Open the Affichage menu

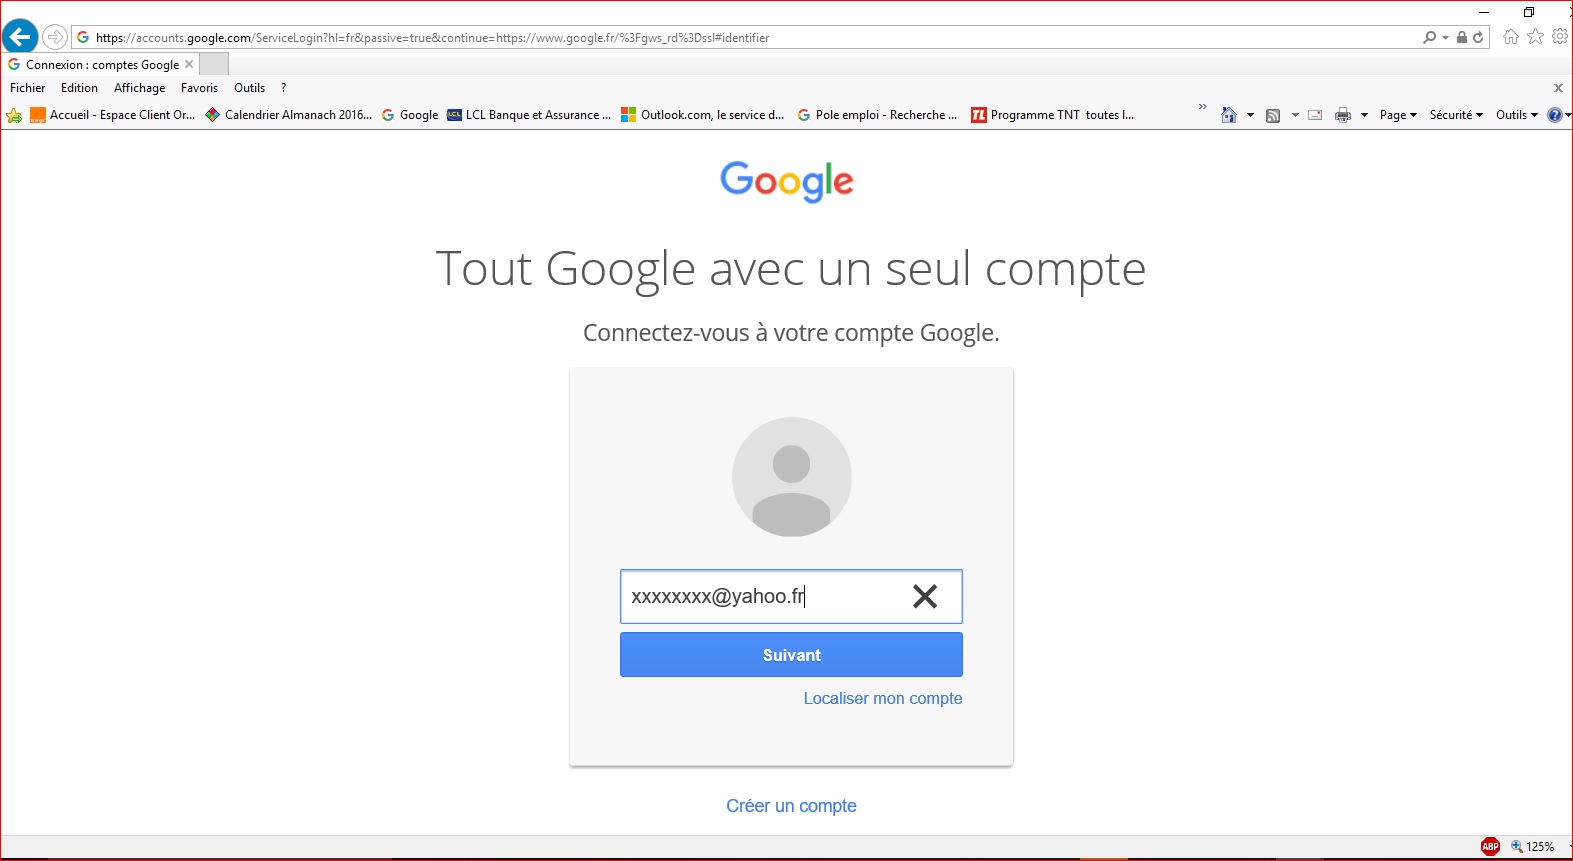coord(140,88)
